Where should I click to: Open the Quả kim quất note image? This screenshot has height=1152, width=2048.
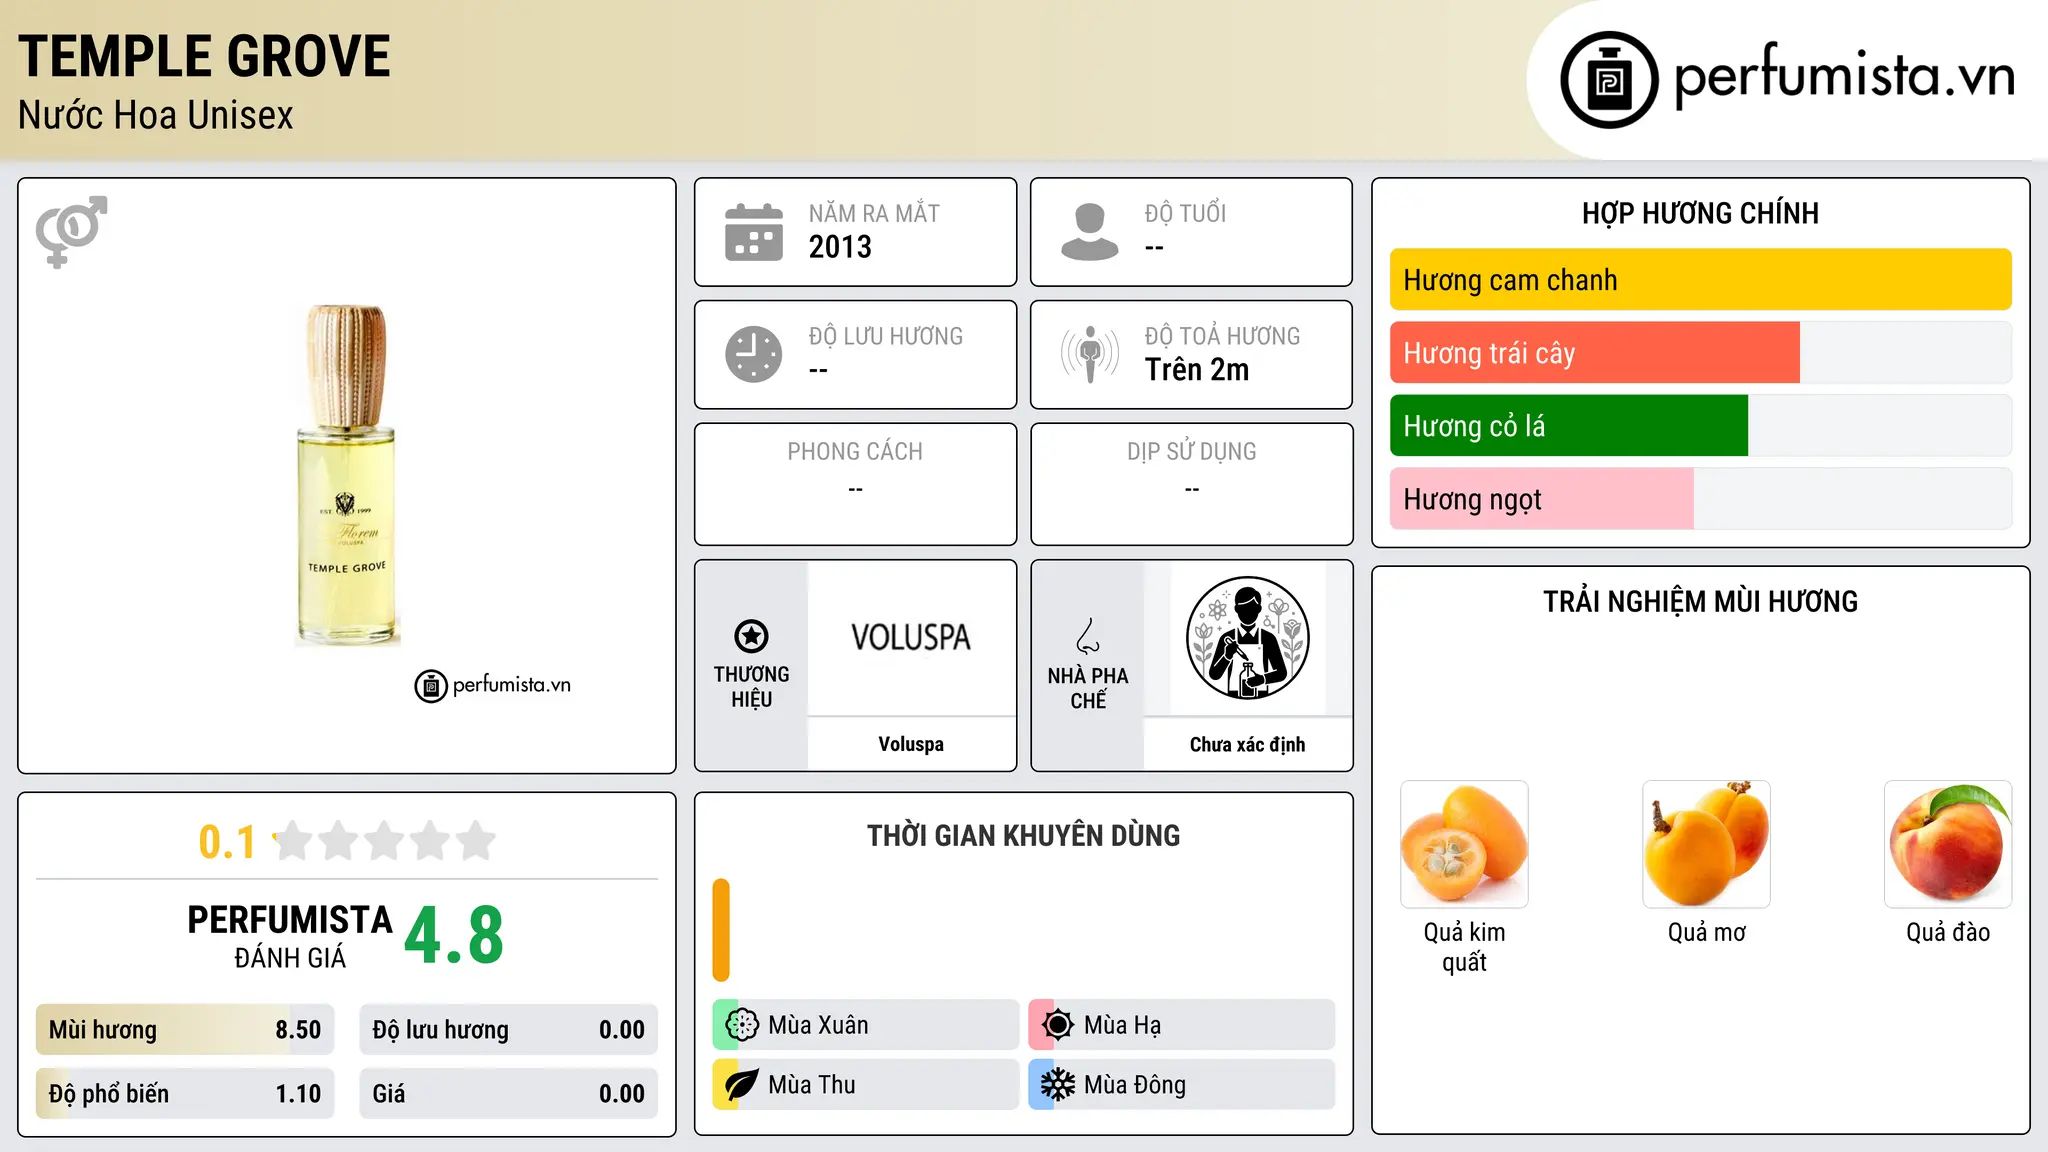(x=1464, y=844)
